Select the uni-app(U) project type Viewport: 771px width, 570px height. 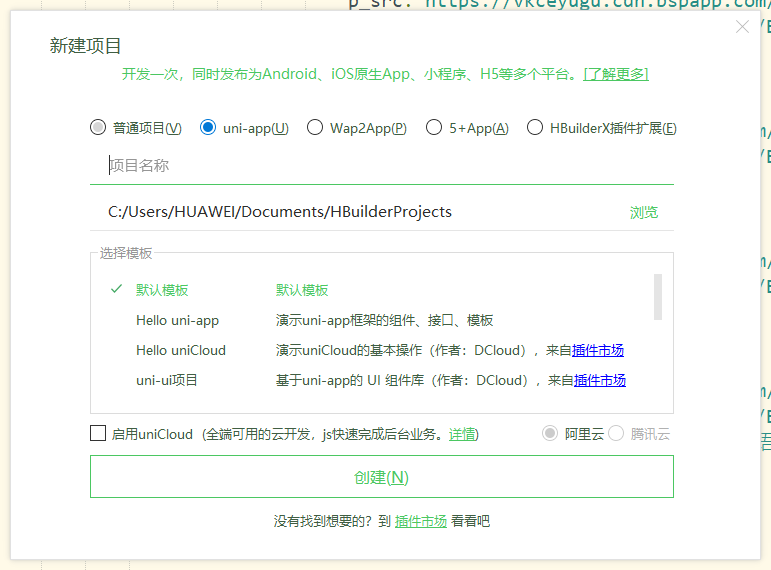coord(208,127)
